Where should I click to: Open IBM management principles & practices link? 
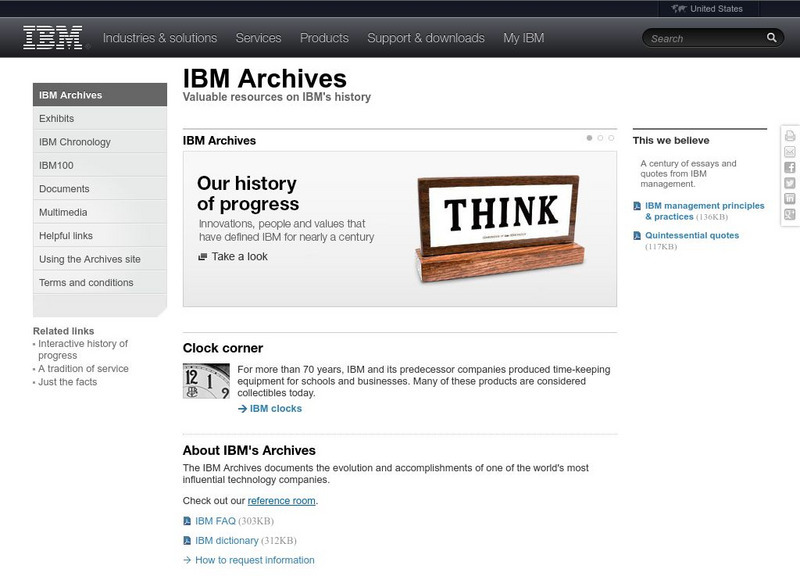click(x=705, y=211)
